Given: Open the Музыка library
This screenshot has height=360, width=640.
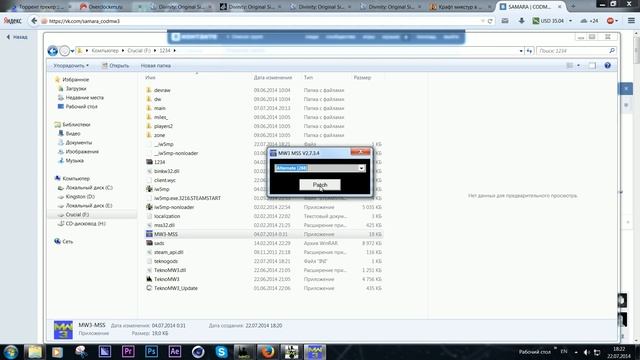Looking at the screenshot, I should pyautogui.click(x=75, y=160).
